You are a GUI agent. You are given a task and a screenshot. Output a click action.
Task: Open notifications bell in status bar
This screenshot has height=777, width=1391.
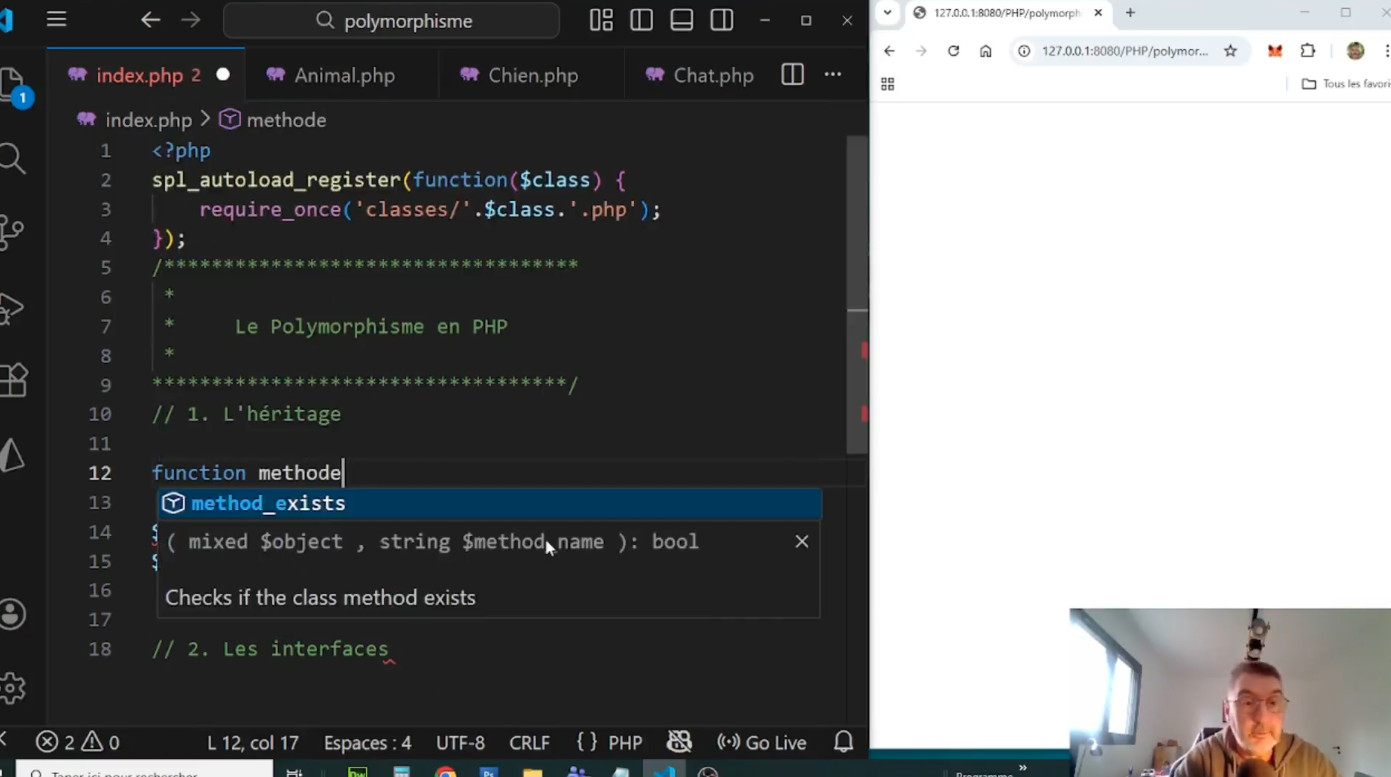click(843, 742)
